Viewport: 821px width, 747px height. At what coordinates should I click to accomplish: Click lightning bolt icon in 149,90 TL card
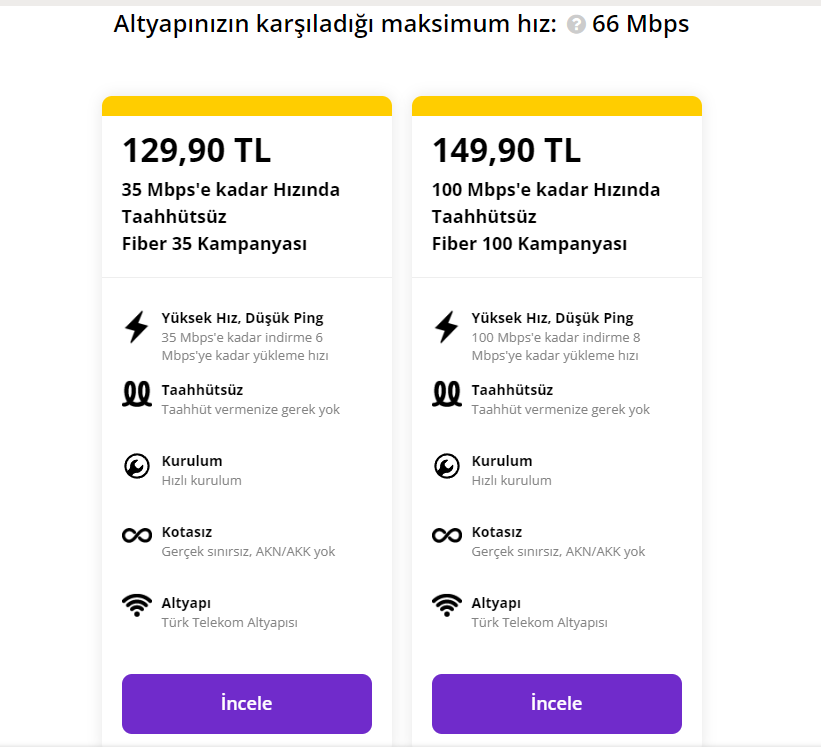click(446, 326)
